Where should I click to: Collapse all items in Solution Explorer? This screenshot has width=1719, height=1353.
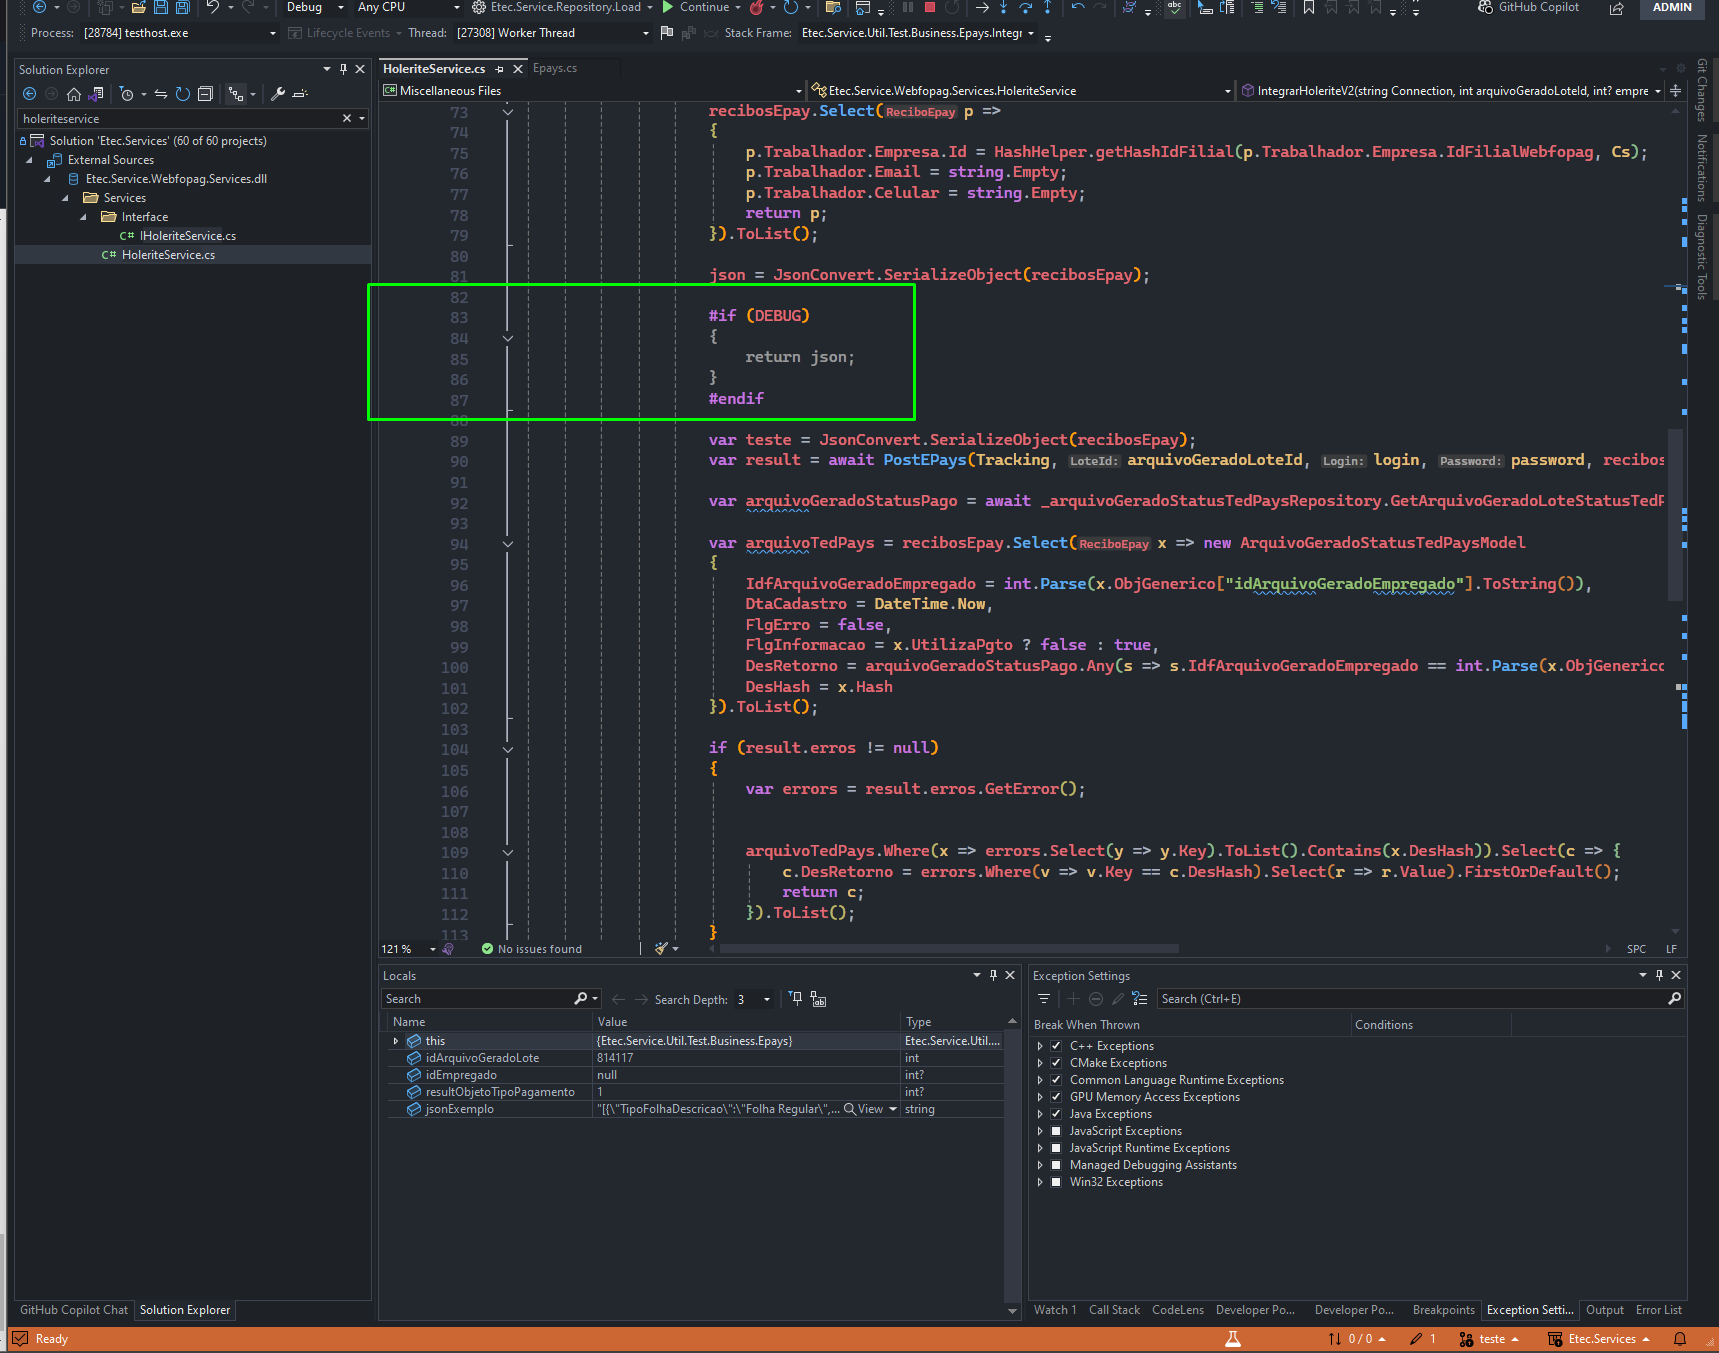[205, 94]
